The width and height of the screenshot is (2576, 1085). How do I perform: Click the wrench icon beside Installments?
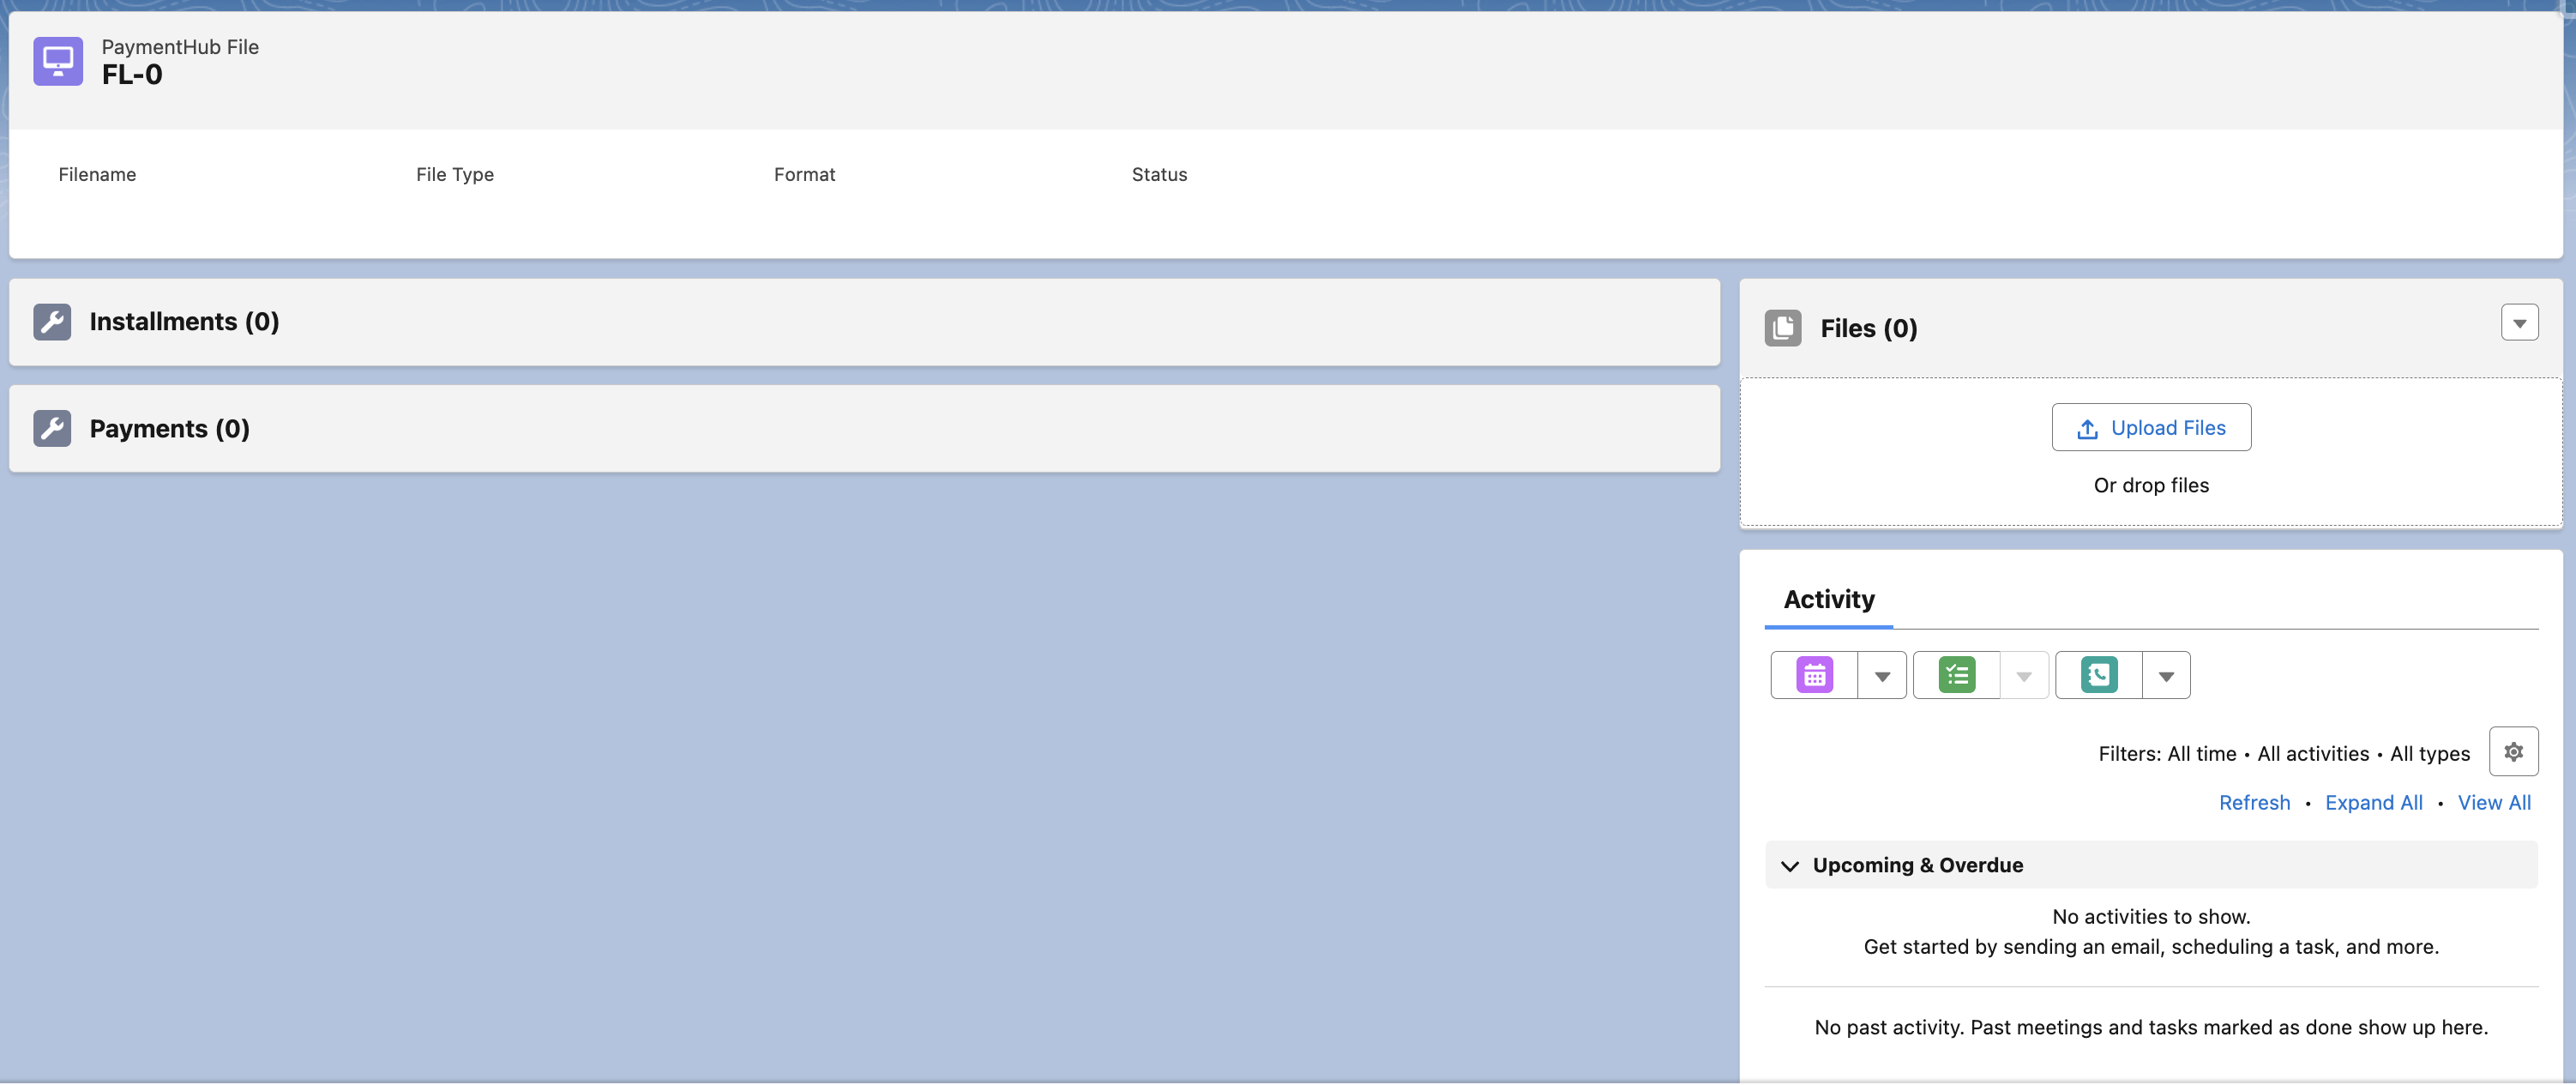pyautogui.click(x=52, y=321)
